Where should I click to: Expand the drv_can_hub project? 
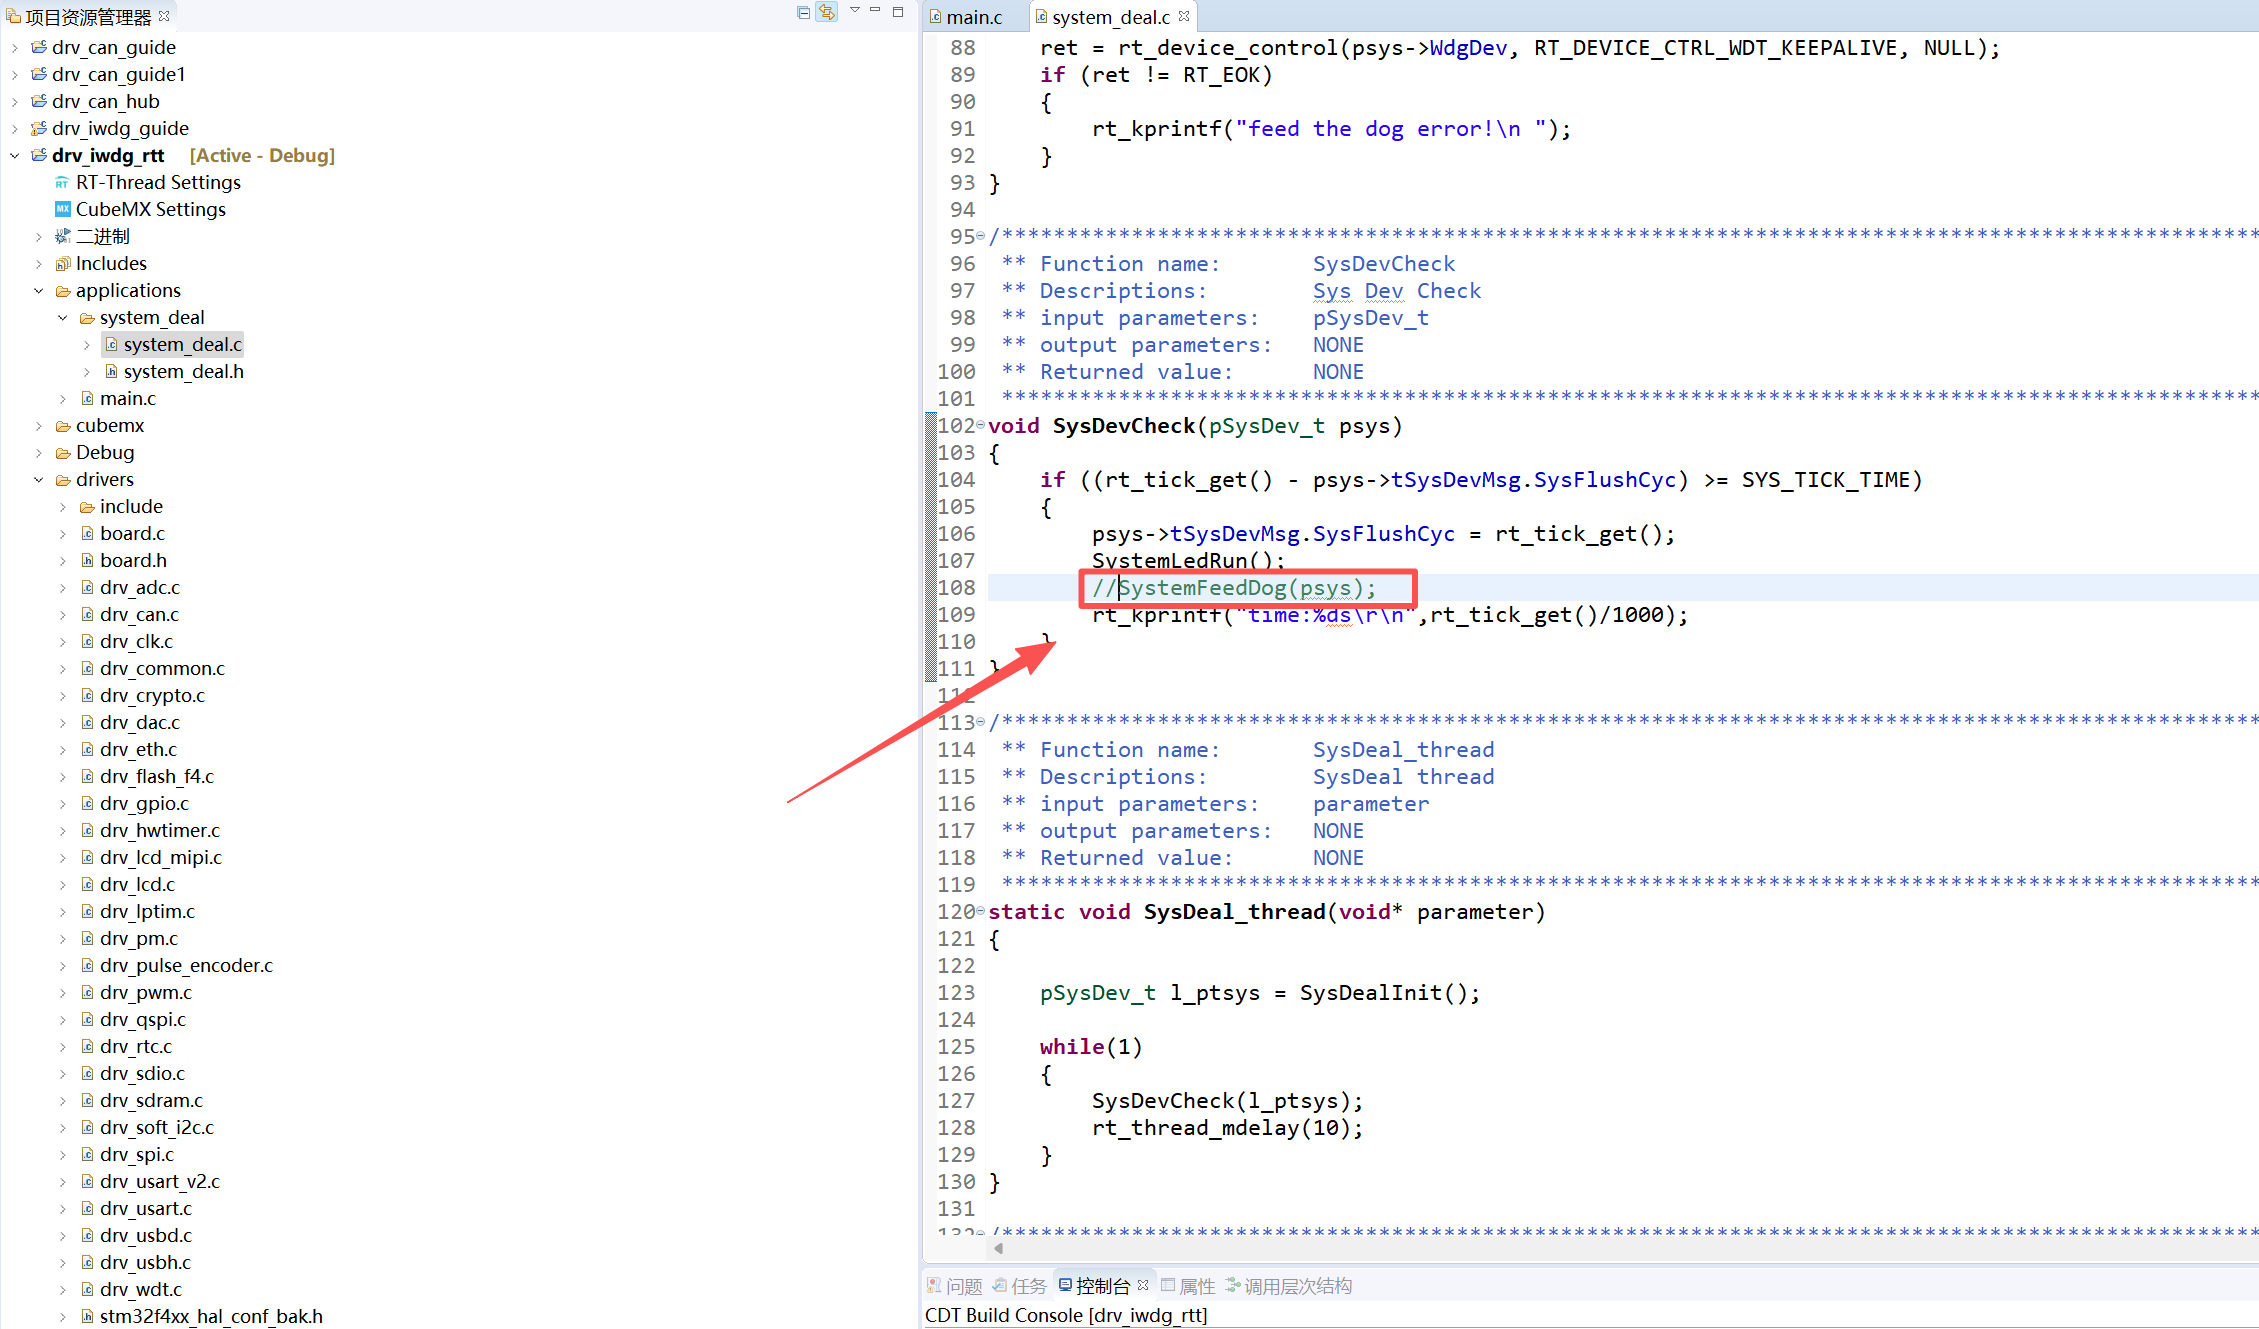pyautogui.click(x=14, y=101)
